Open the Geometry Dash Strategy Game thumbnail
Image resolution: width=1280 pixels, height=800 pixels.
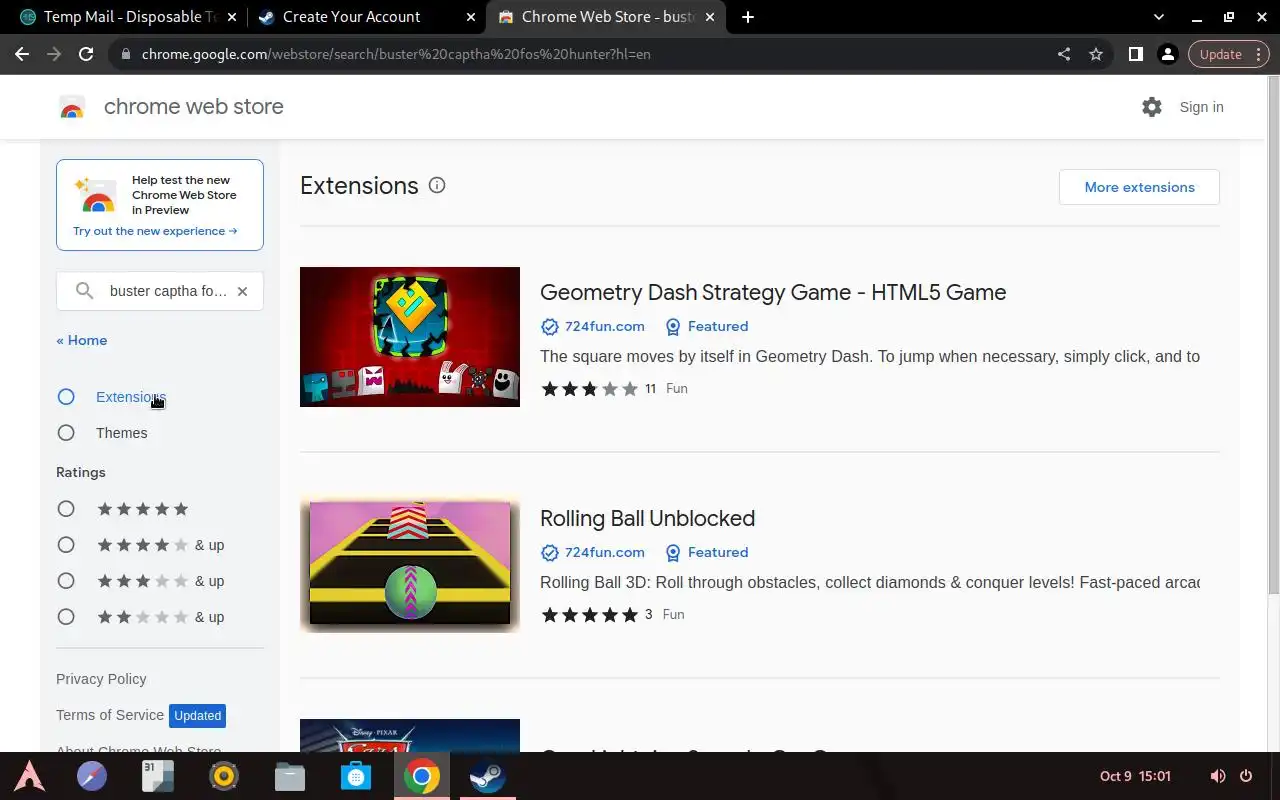[x=410, y=337]
